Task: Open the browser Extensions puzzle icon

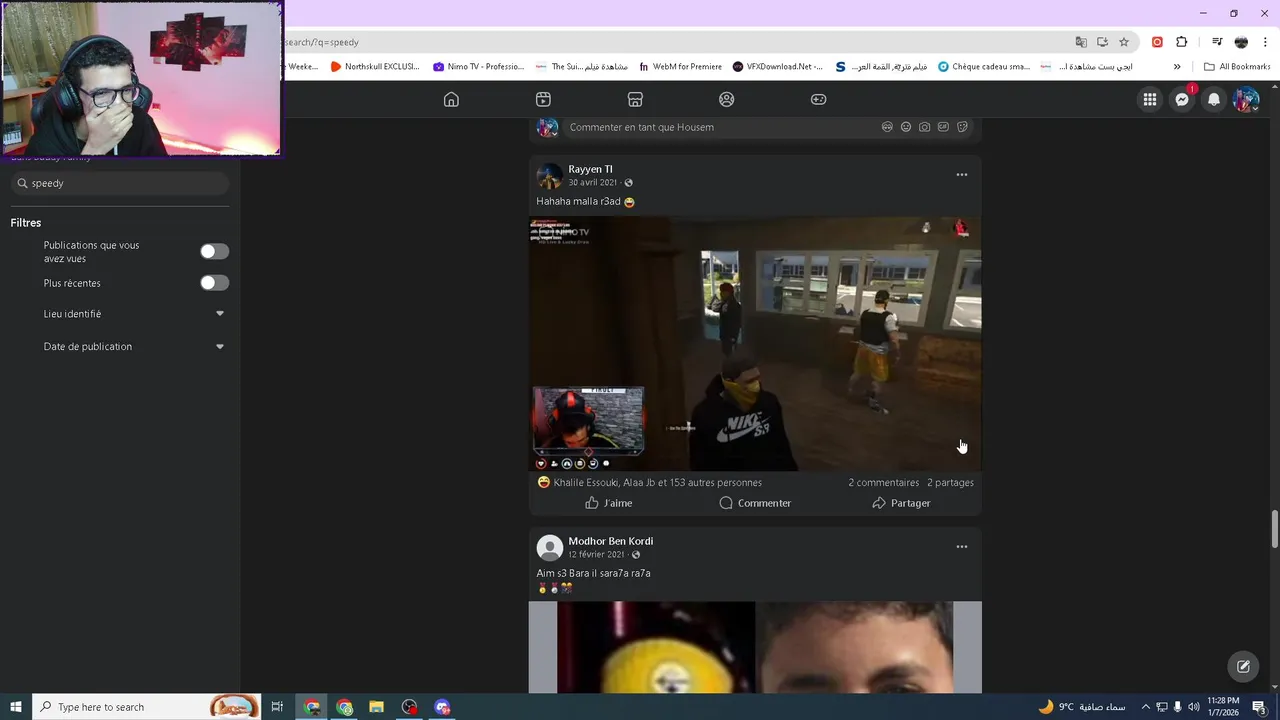Action: pyautogui.click(x=1182, y=42)
